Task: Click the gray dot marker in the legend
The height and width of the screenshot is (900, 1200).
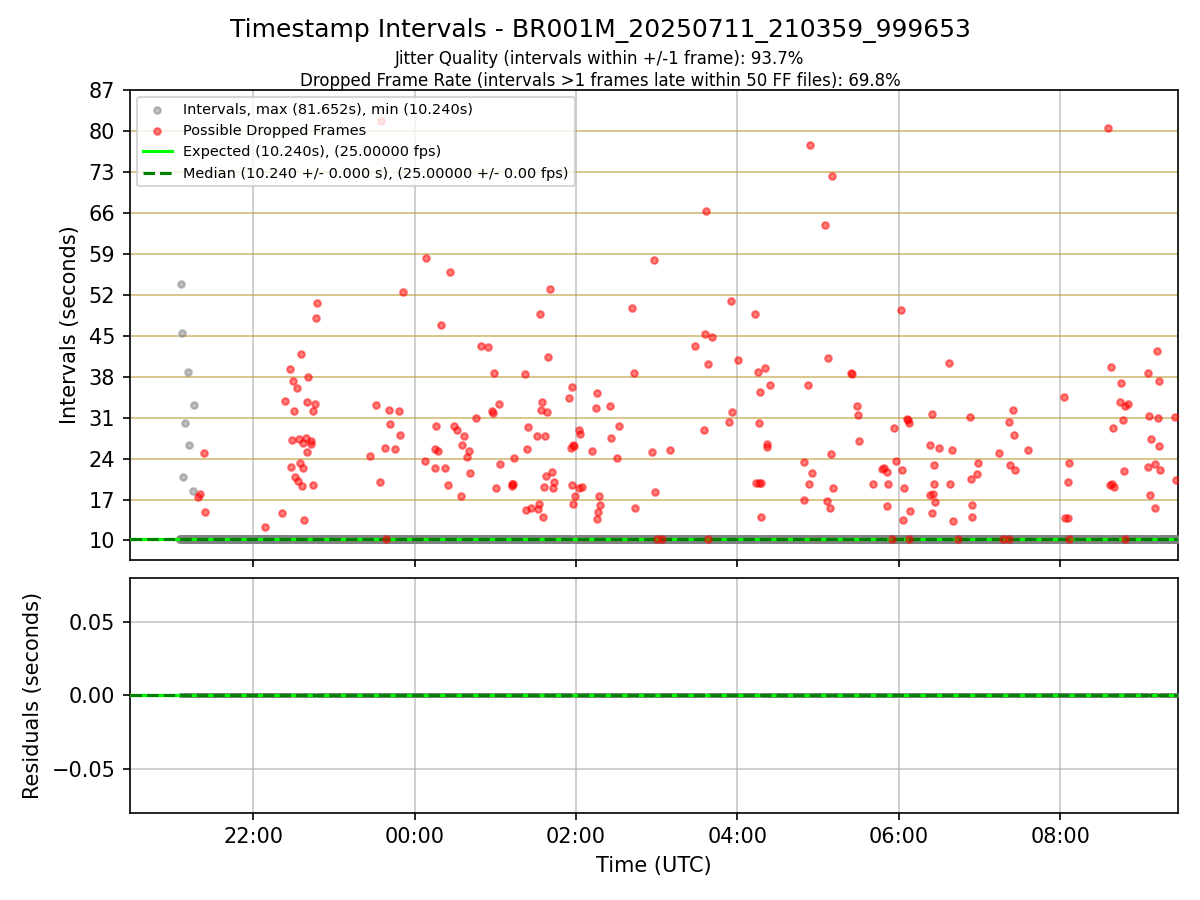Action: 157,109
